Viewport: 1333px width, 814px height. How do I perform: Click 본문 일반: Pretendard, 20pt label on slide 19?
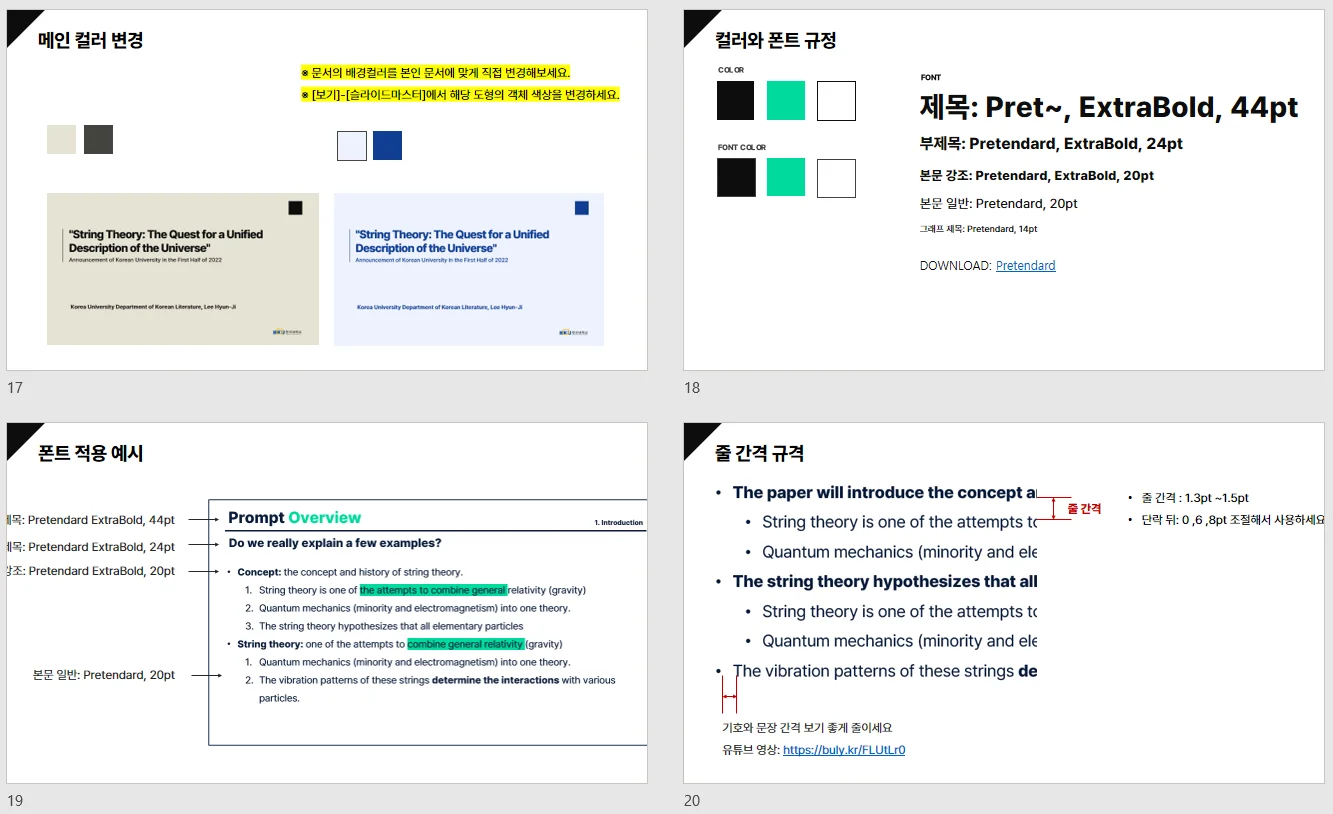(104, 675)
